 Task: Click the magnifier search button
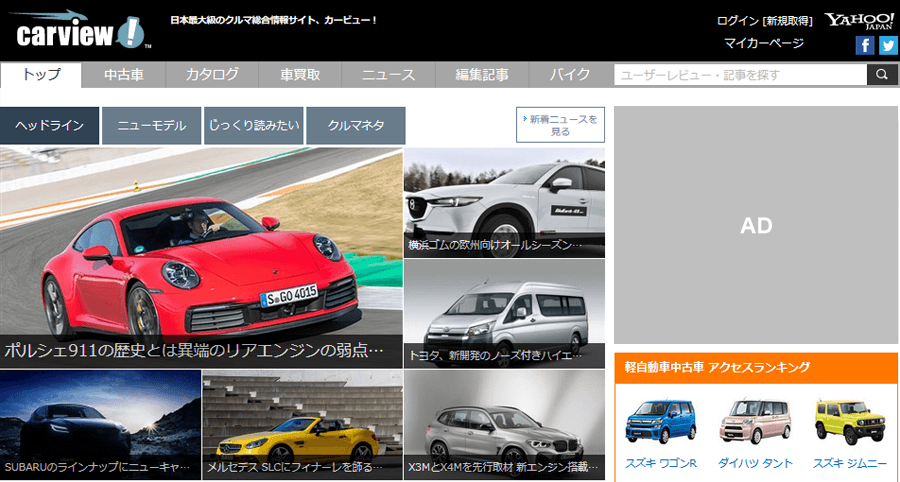(x=882, y=75)
